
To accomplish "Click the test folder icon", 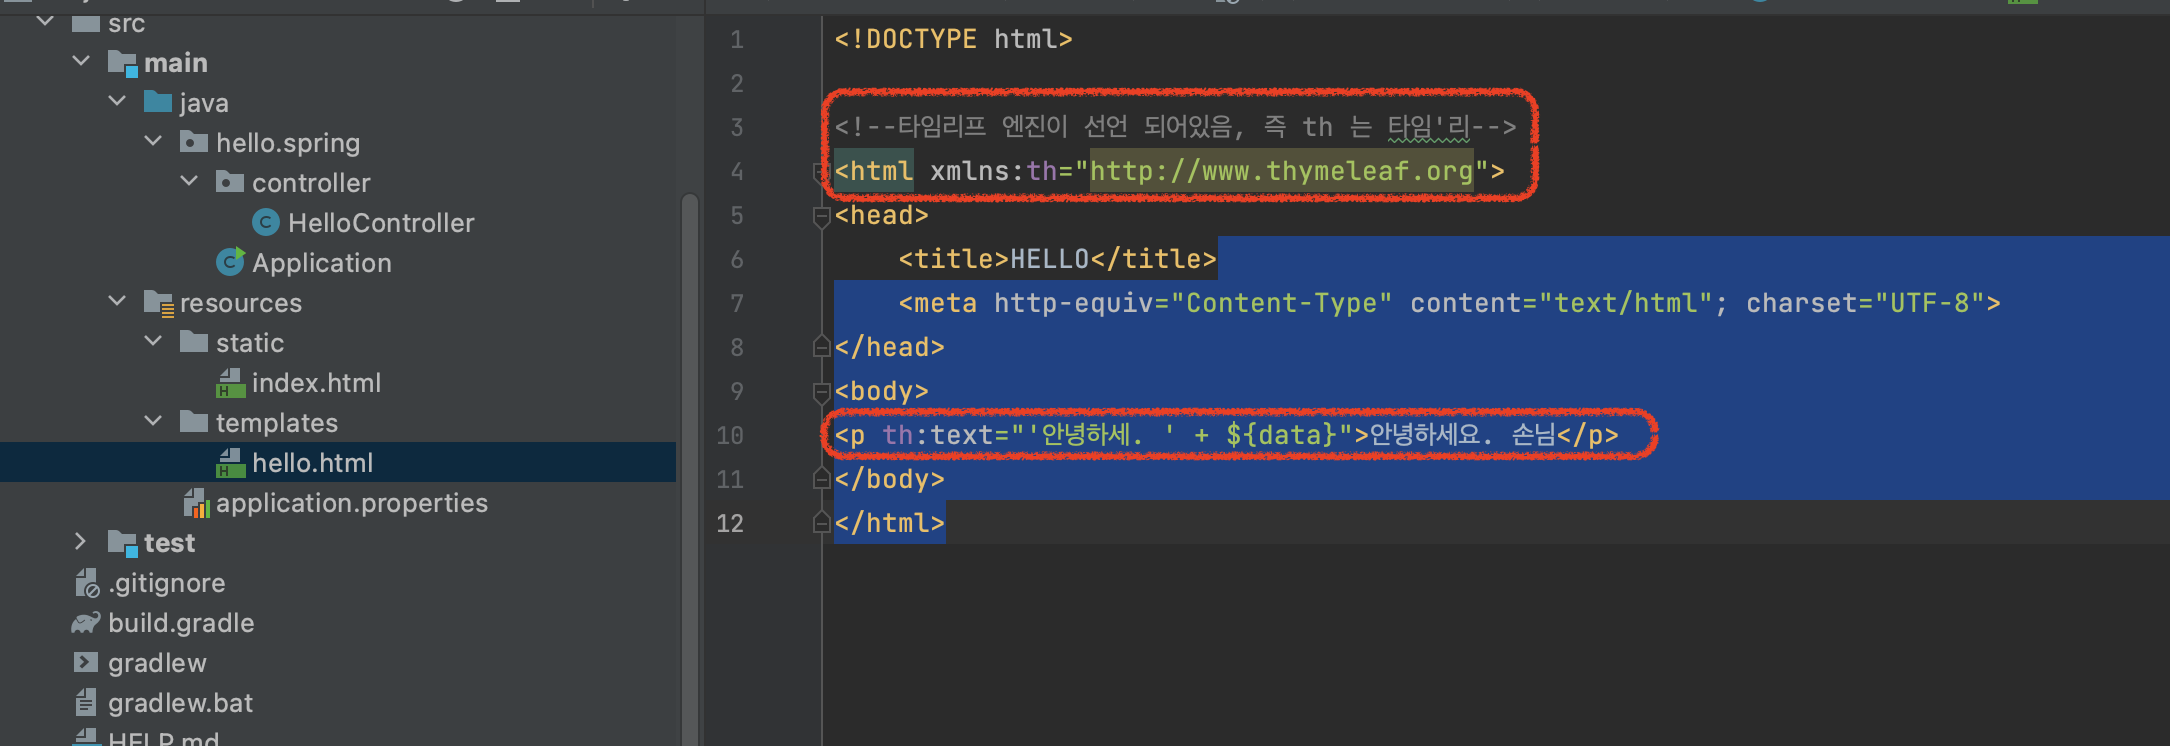I will (122, 543).
